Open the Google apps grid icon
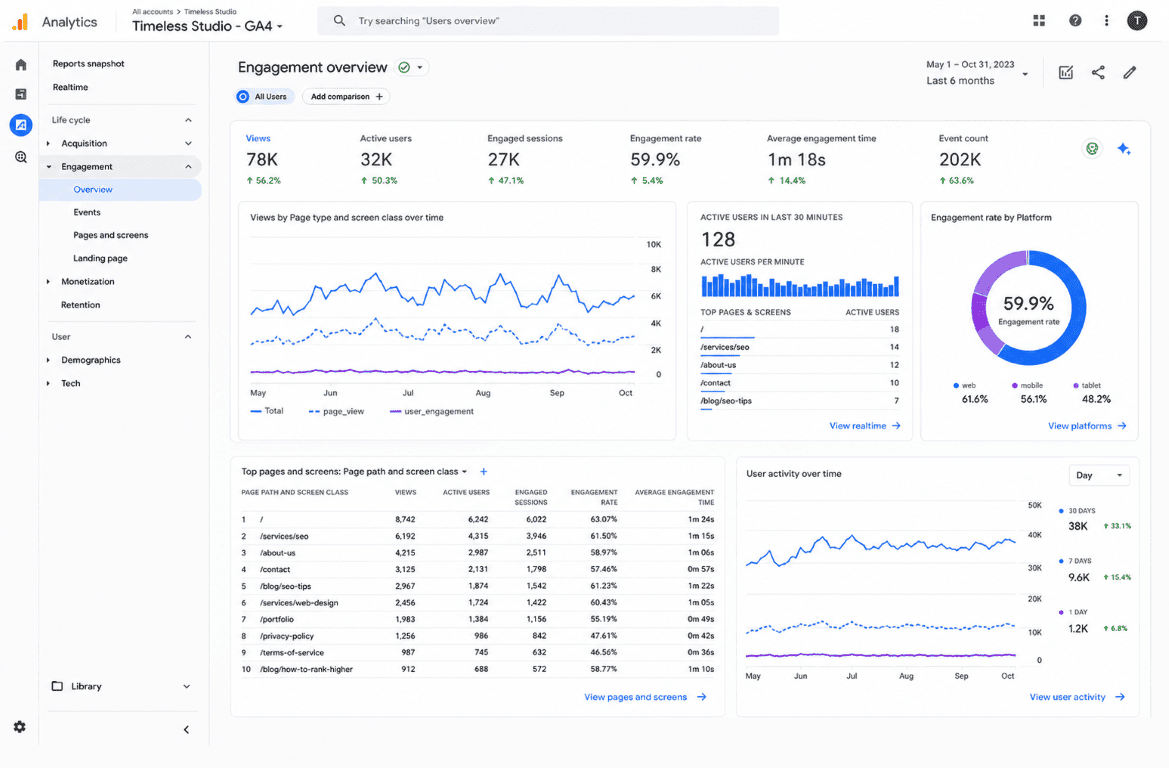 (x=1039, y=21)
